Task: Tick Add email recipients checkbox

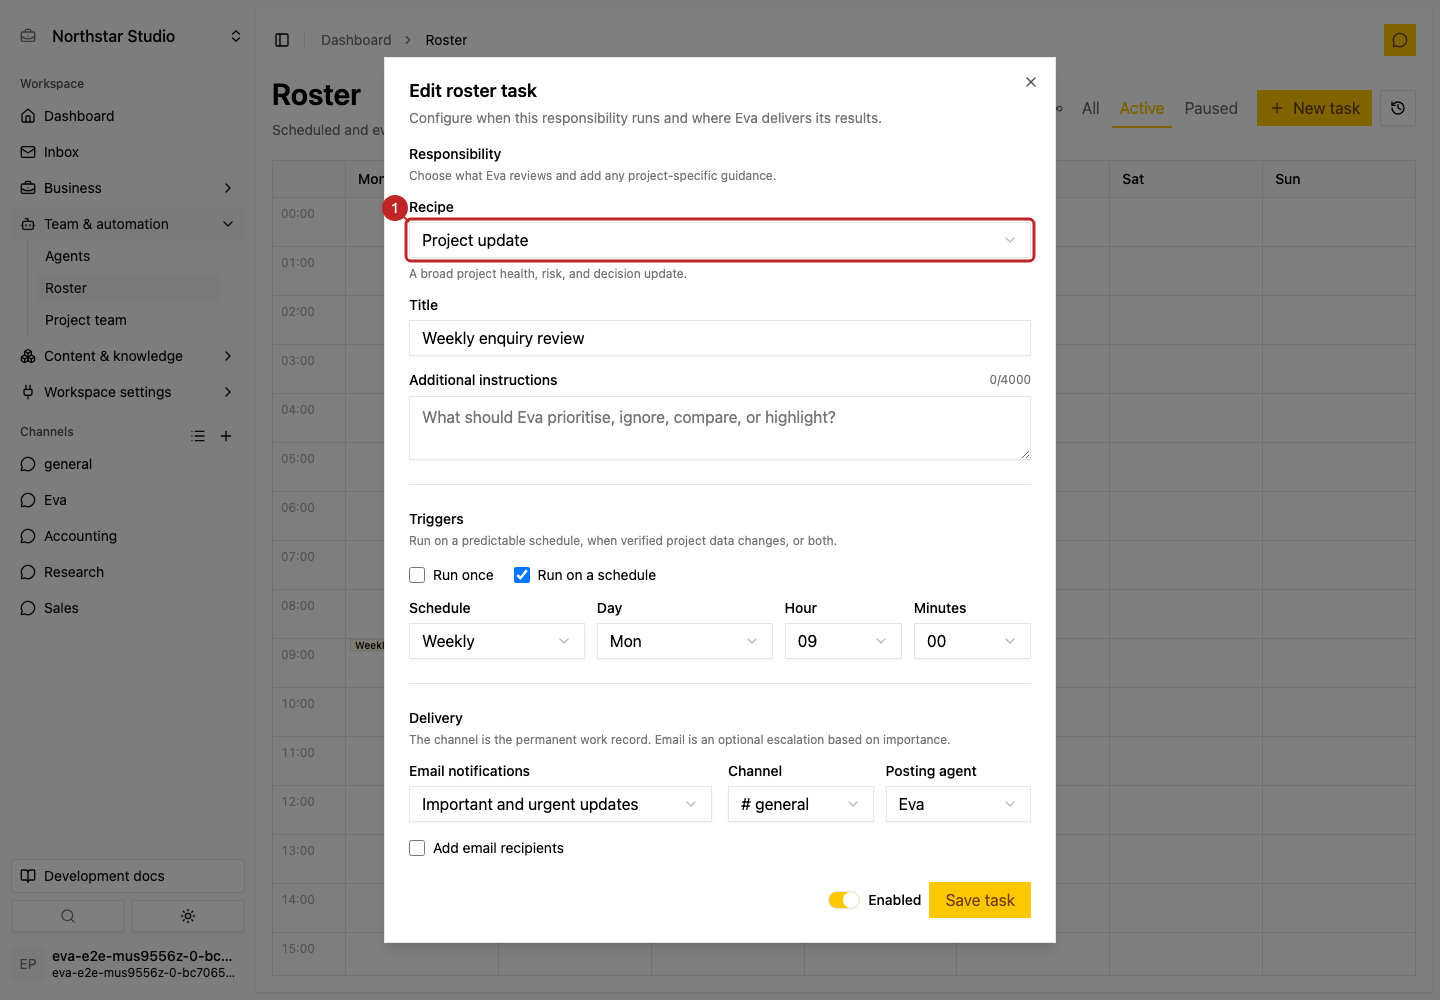Action: click(x=417, y=848)
